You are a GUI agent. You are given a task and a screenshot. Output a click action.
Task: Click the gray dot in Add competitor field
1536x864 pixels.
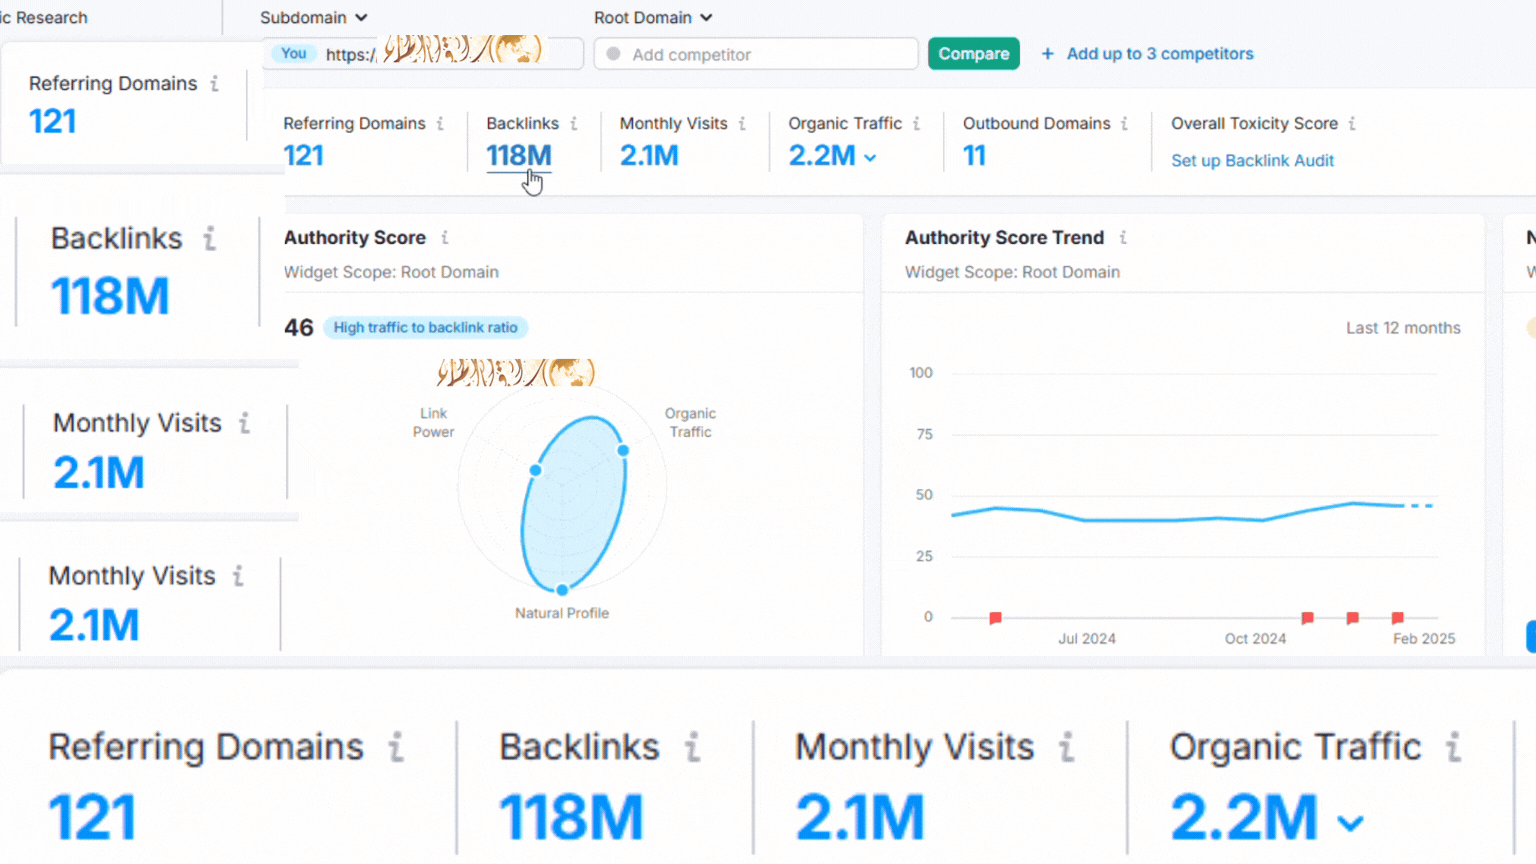point(613,54)
